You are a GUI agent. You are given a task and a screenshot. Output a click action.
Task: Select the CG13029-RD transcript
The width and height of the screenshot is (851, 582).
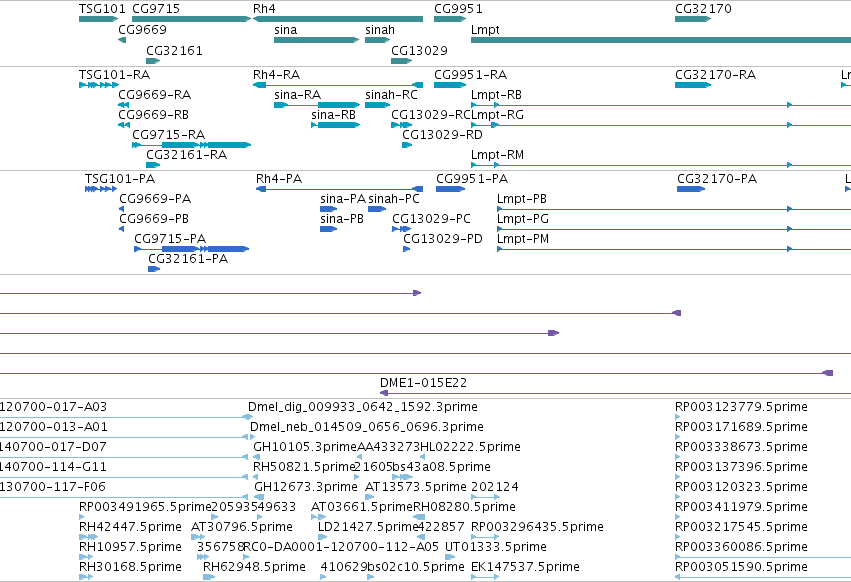407,146
